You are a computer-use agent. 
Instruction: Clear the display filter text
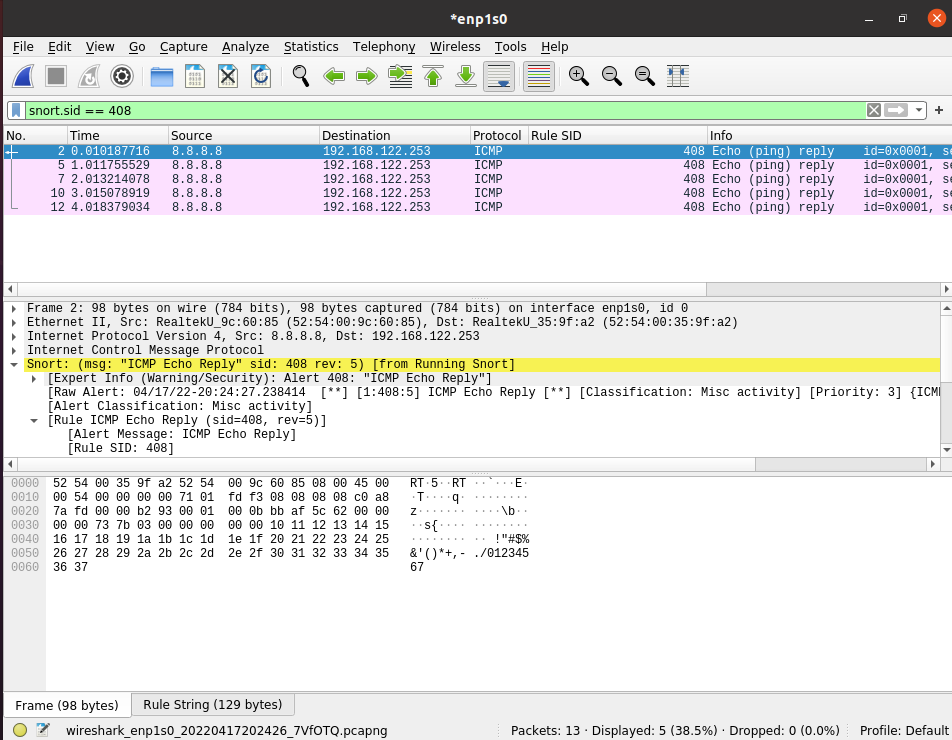pyautogui.click(x=874, y=110)
